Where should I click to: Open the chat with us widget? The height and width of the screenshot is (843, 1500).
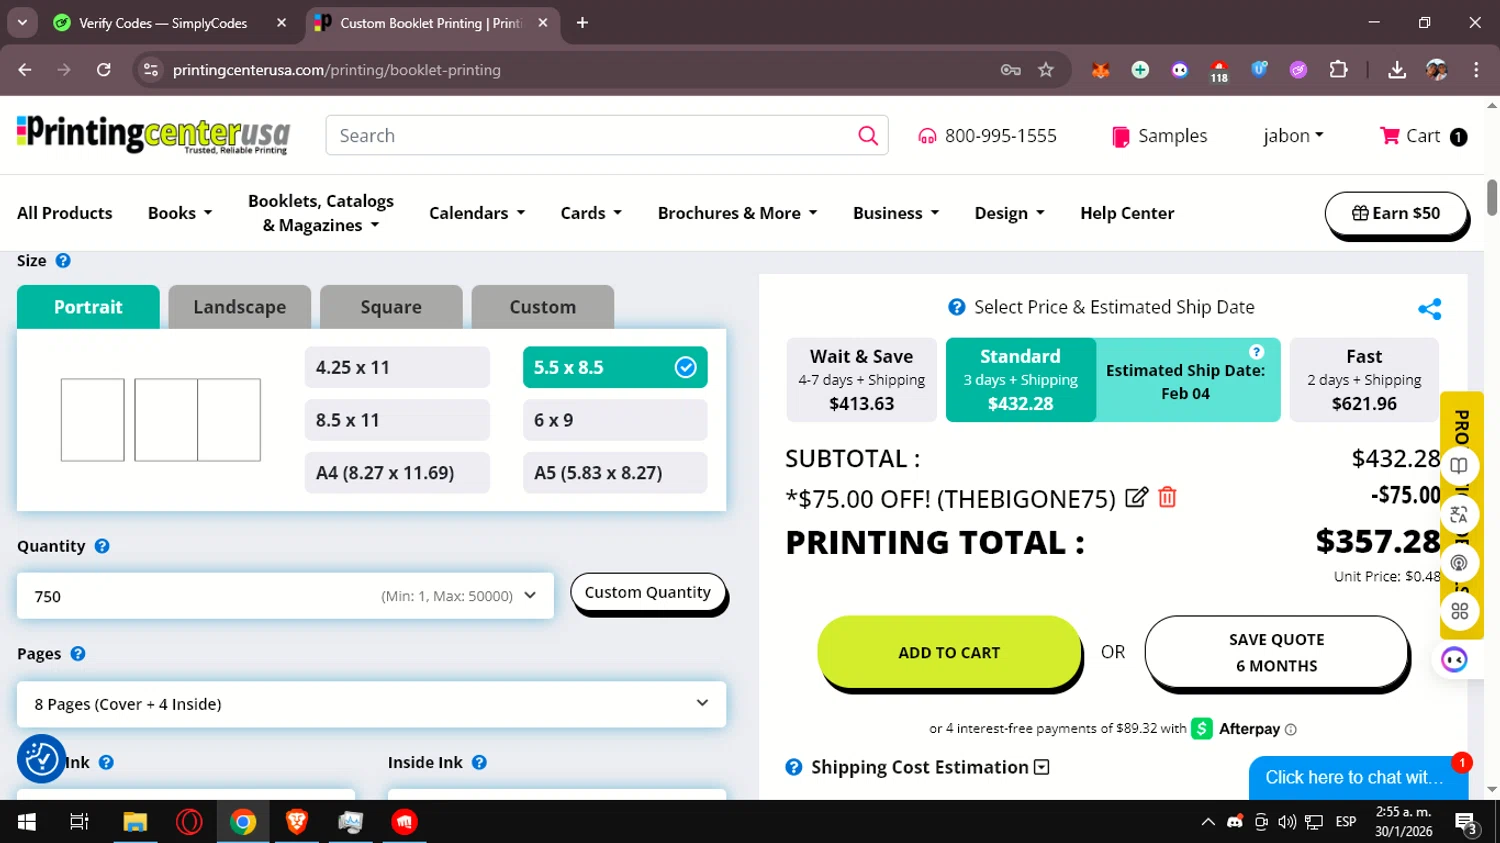[1358, 777]
